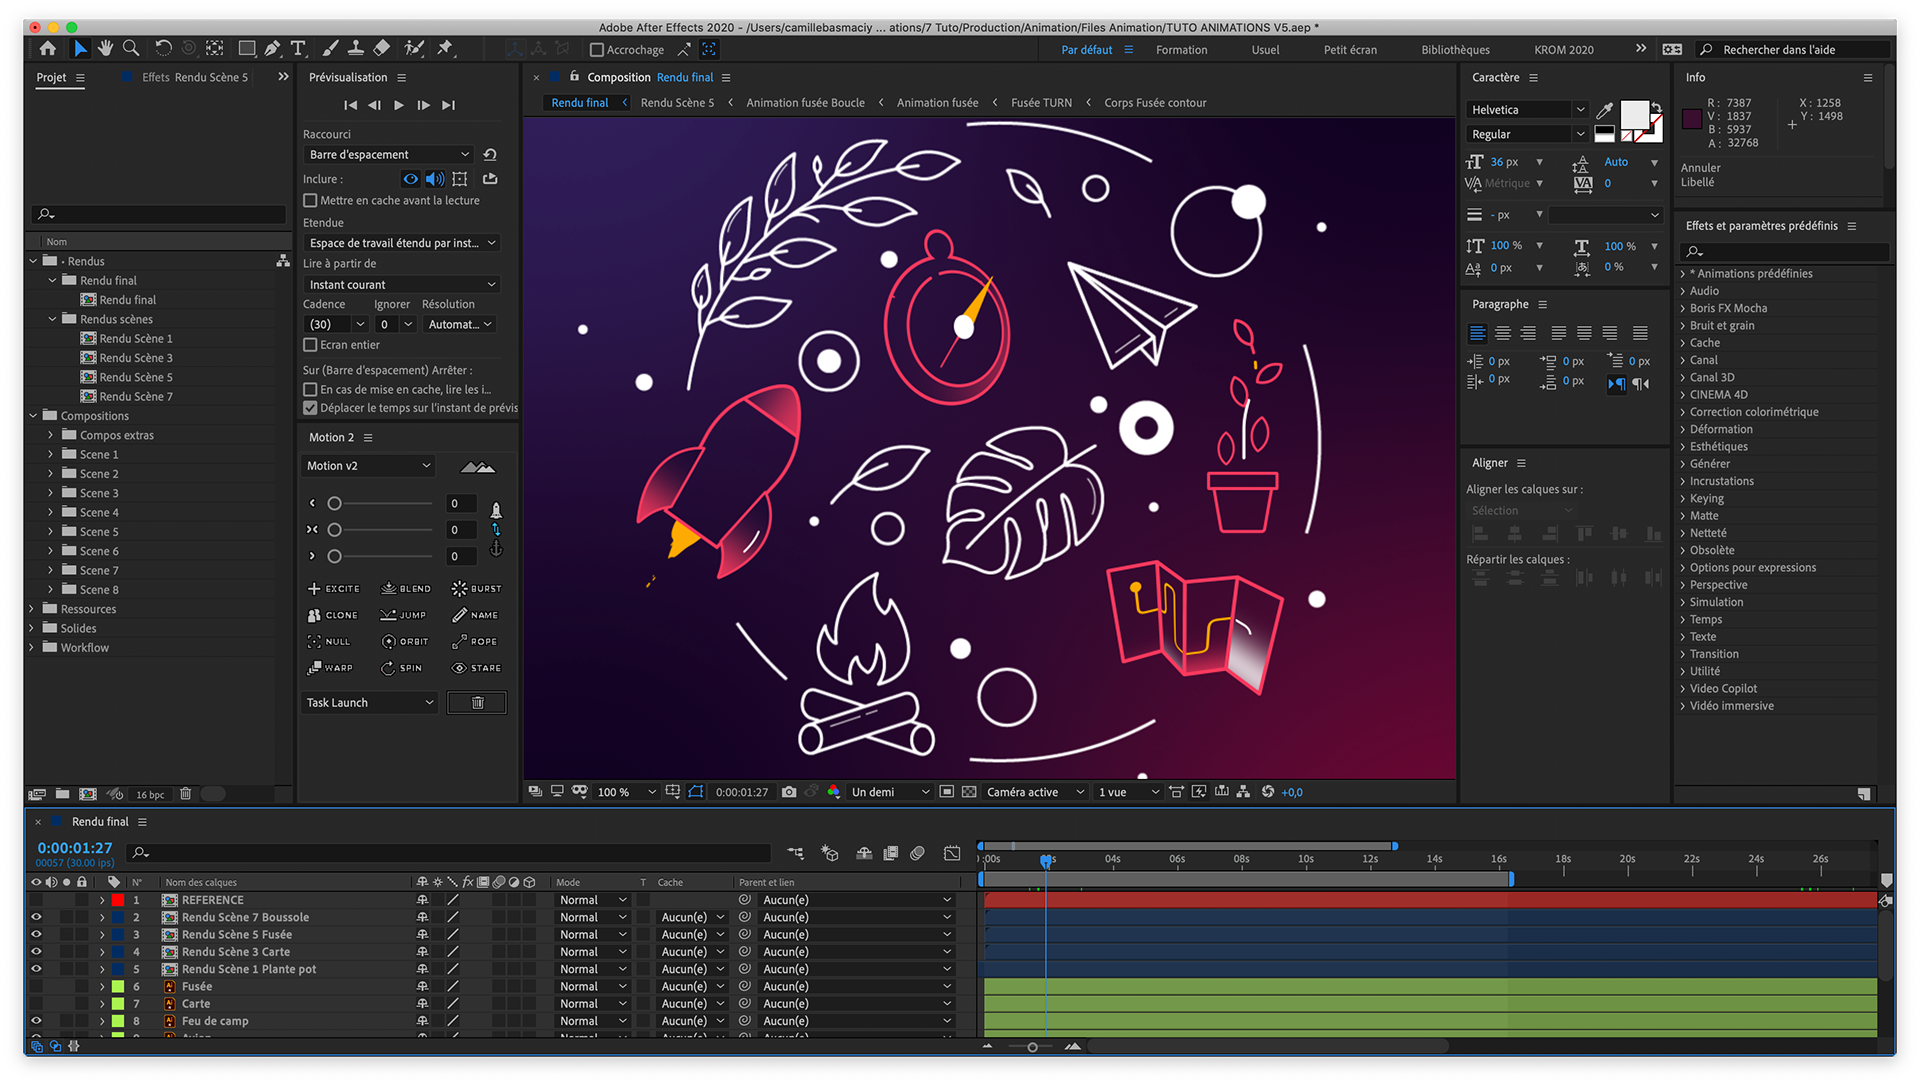Click the EXCITE button in Motion 2

click(x=334, y=589)
